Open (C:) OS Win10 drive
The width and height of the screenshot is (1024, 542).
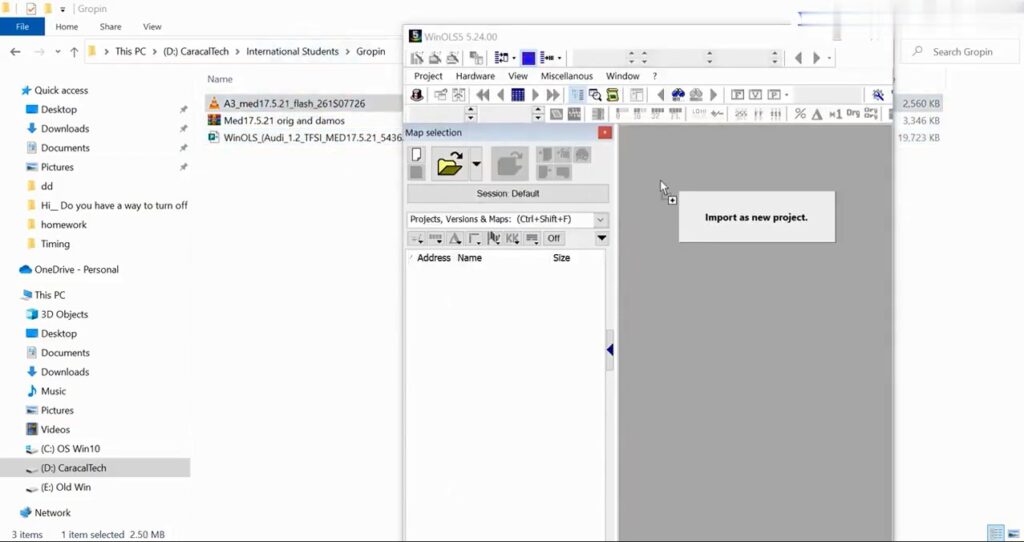(70, 449)
